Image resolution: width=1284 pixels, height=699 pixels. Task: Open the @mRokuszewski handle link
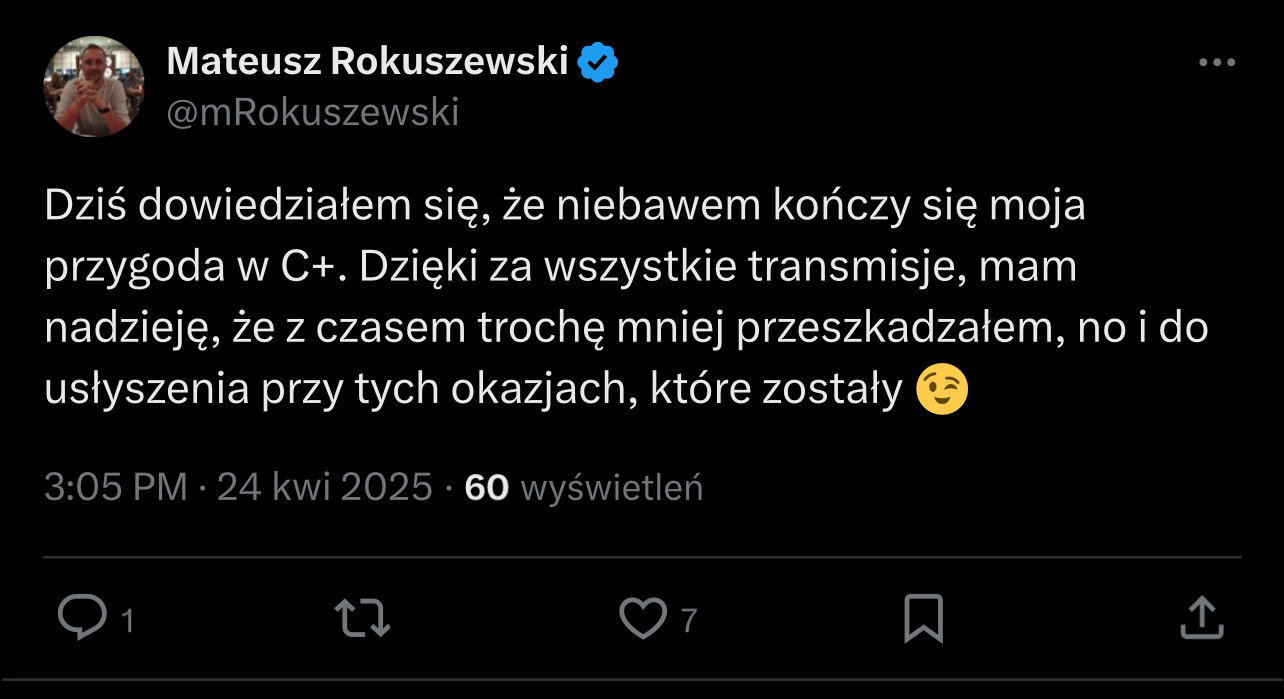click(x=312, y=113)
